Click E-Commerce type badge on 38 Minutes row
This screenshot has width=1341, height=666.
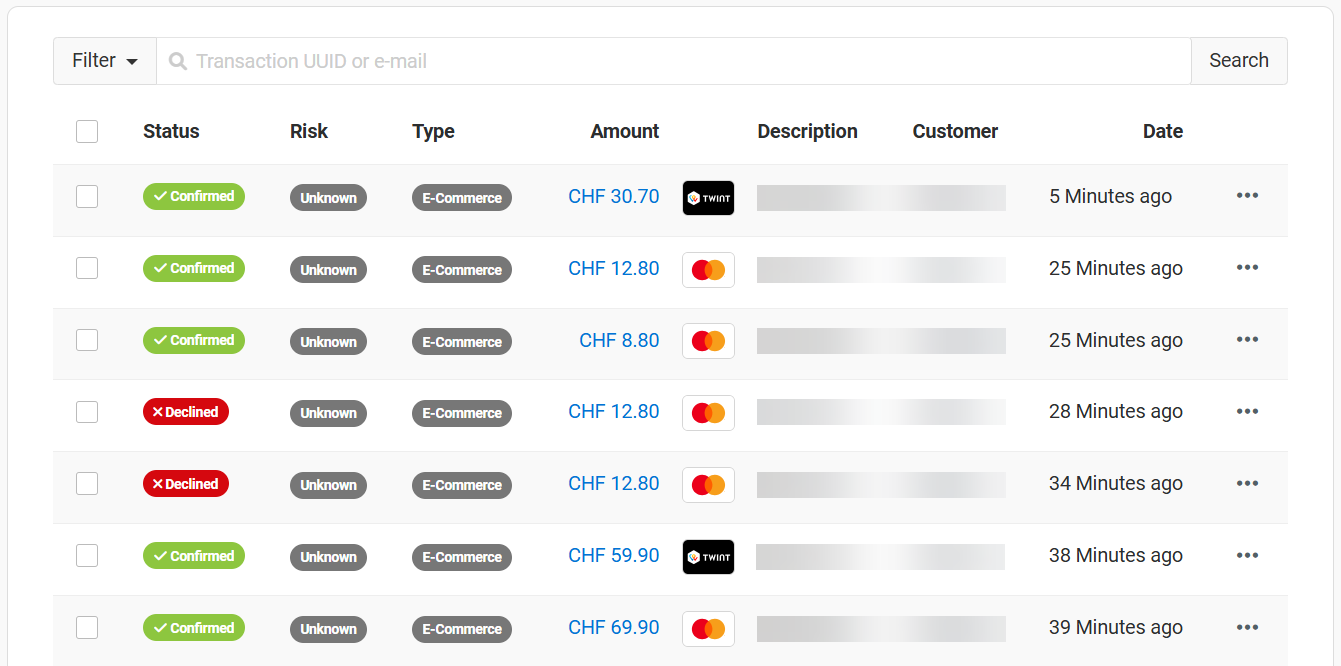(x=461, y=557)
